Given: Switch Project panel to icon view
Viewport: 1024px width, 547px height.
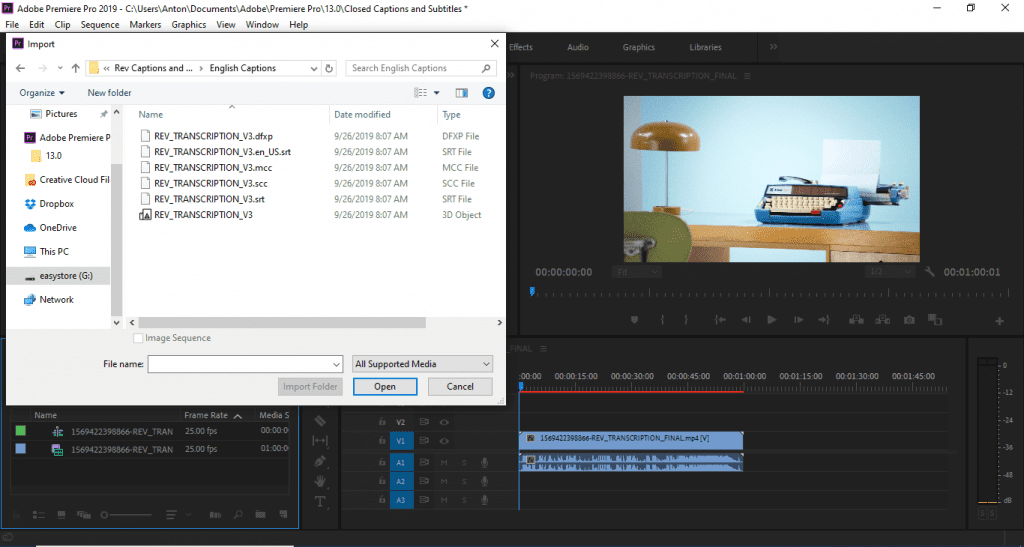Looking at the screenshot, I should tap(61, 515).
